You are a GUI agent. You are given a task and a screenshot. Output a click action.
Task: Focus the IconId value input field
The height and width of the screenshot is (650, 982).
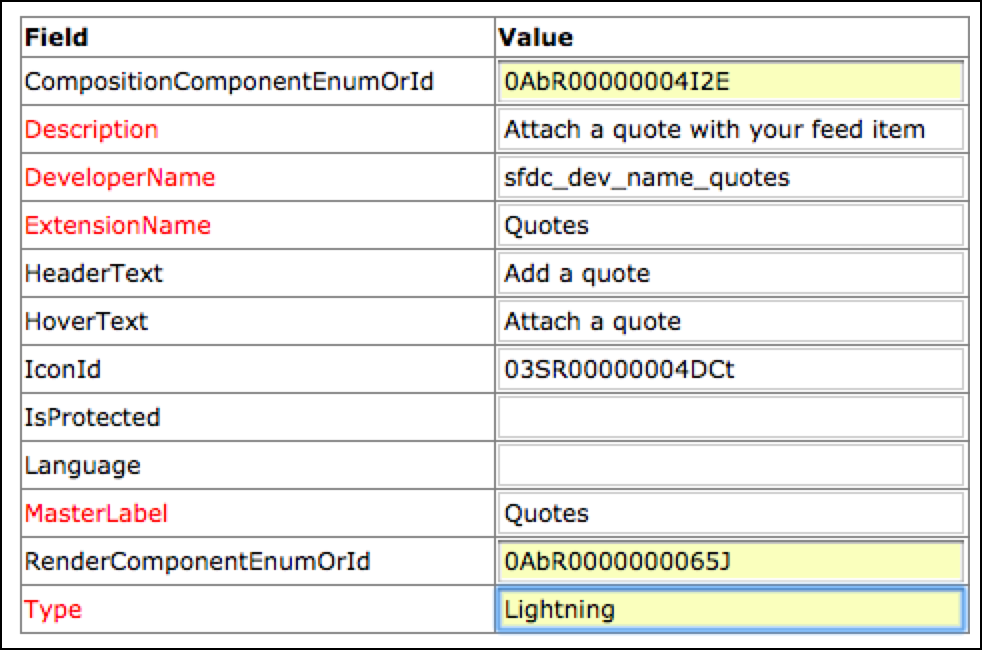[x=730, y=370]
